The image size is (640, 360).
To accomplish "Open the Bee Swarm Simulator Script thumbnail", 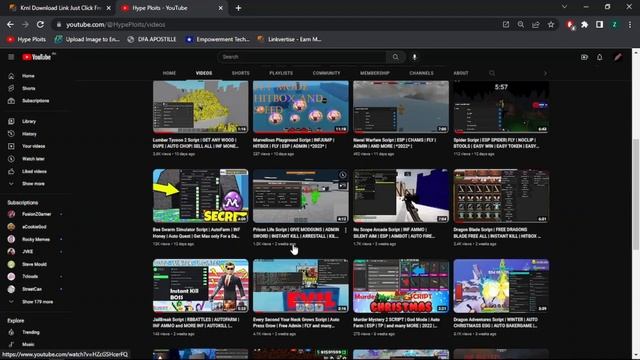I will click(200, 196).
